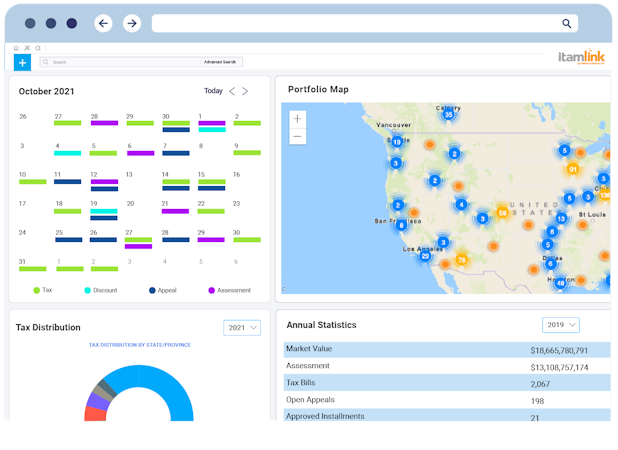The image size is (618, 450).
Task: Click the blue plus add button
Action: [22, 62]
